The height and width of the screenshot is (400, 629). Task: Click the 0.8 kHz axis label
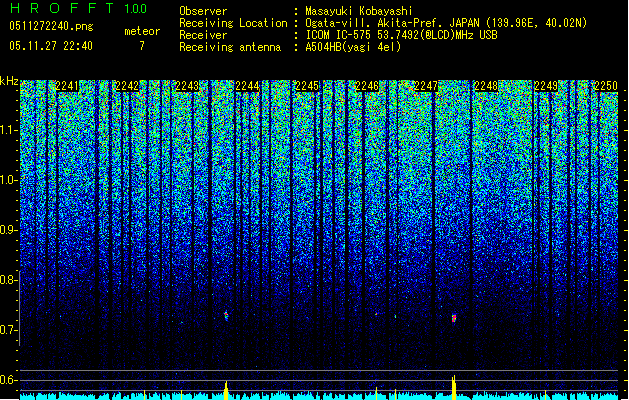click(x=8, y=280)
